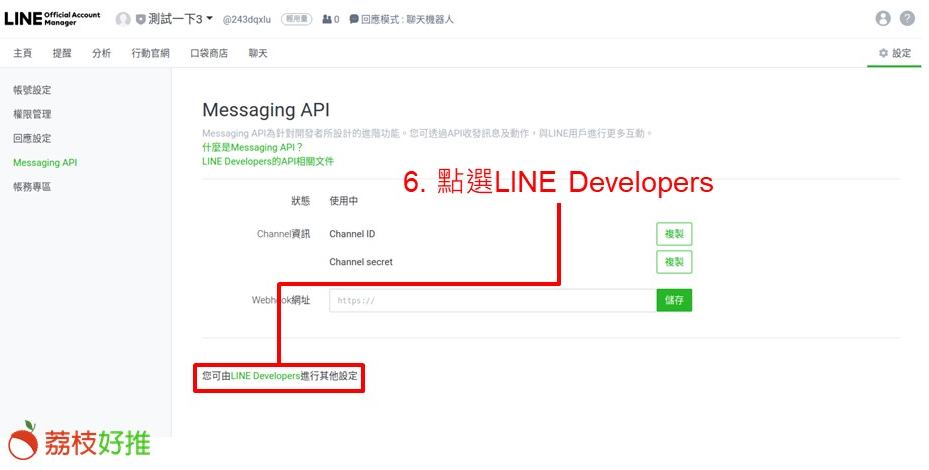The height and width of the screenshot is (470, 929).
Task: Click the LINE Official Account Manager logo
Action: click(x=52, y=18)
